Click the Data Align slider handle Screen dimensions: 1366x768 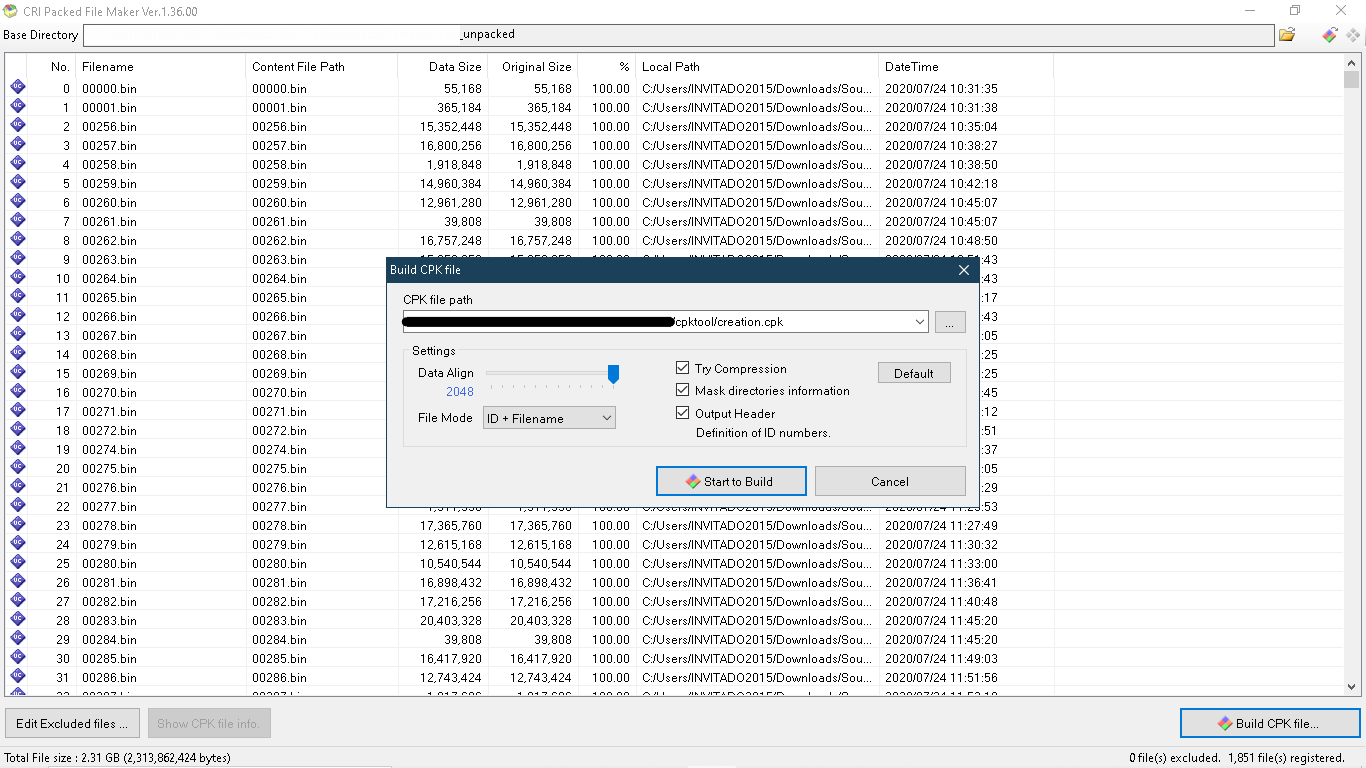(614, 373)
